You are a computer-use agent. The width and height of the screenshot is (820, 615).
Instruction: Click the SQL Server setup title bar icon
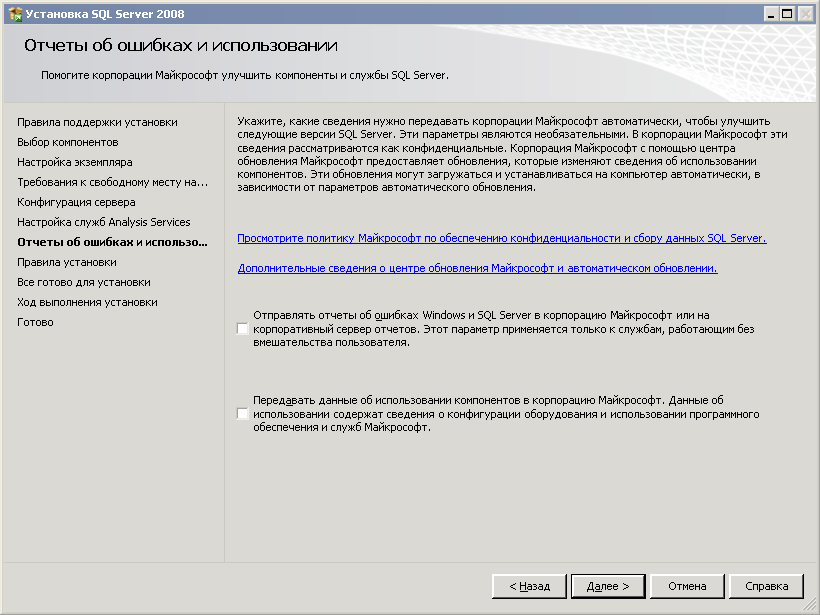[x=15, y=14]
